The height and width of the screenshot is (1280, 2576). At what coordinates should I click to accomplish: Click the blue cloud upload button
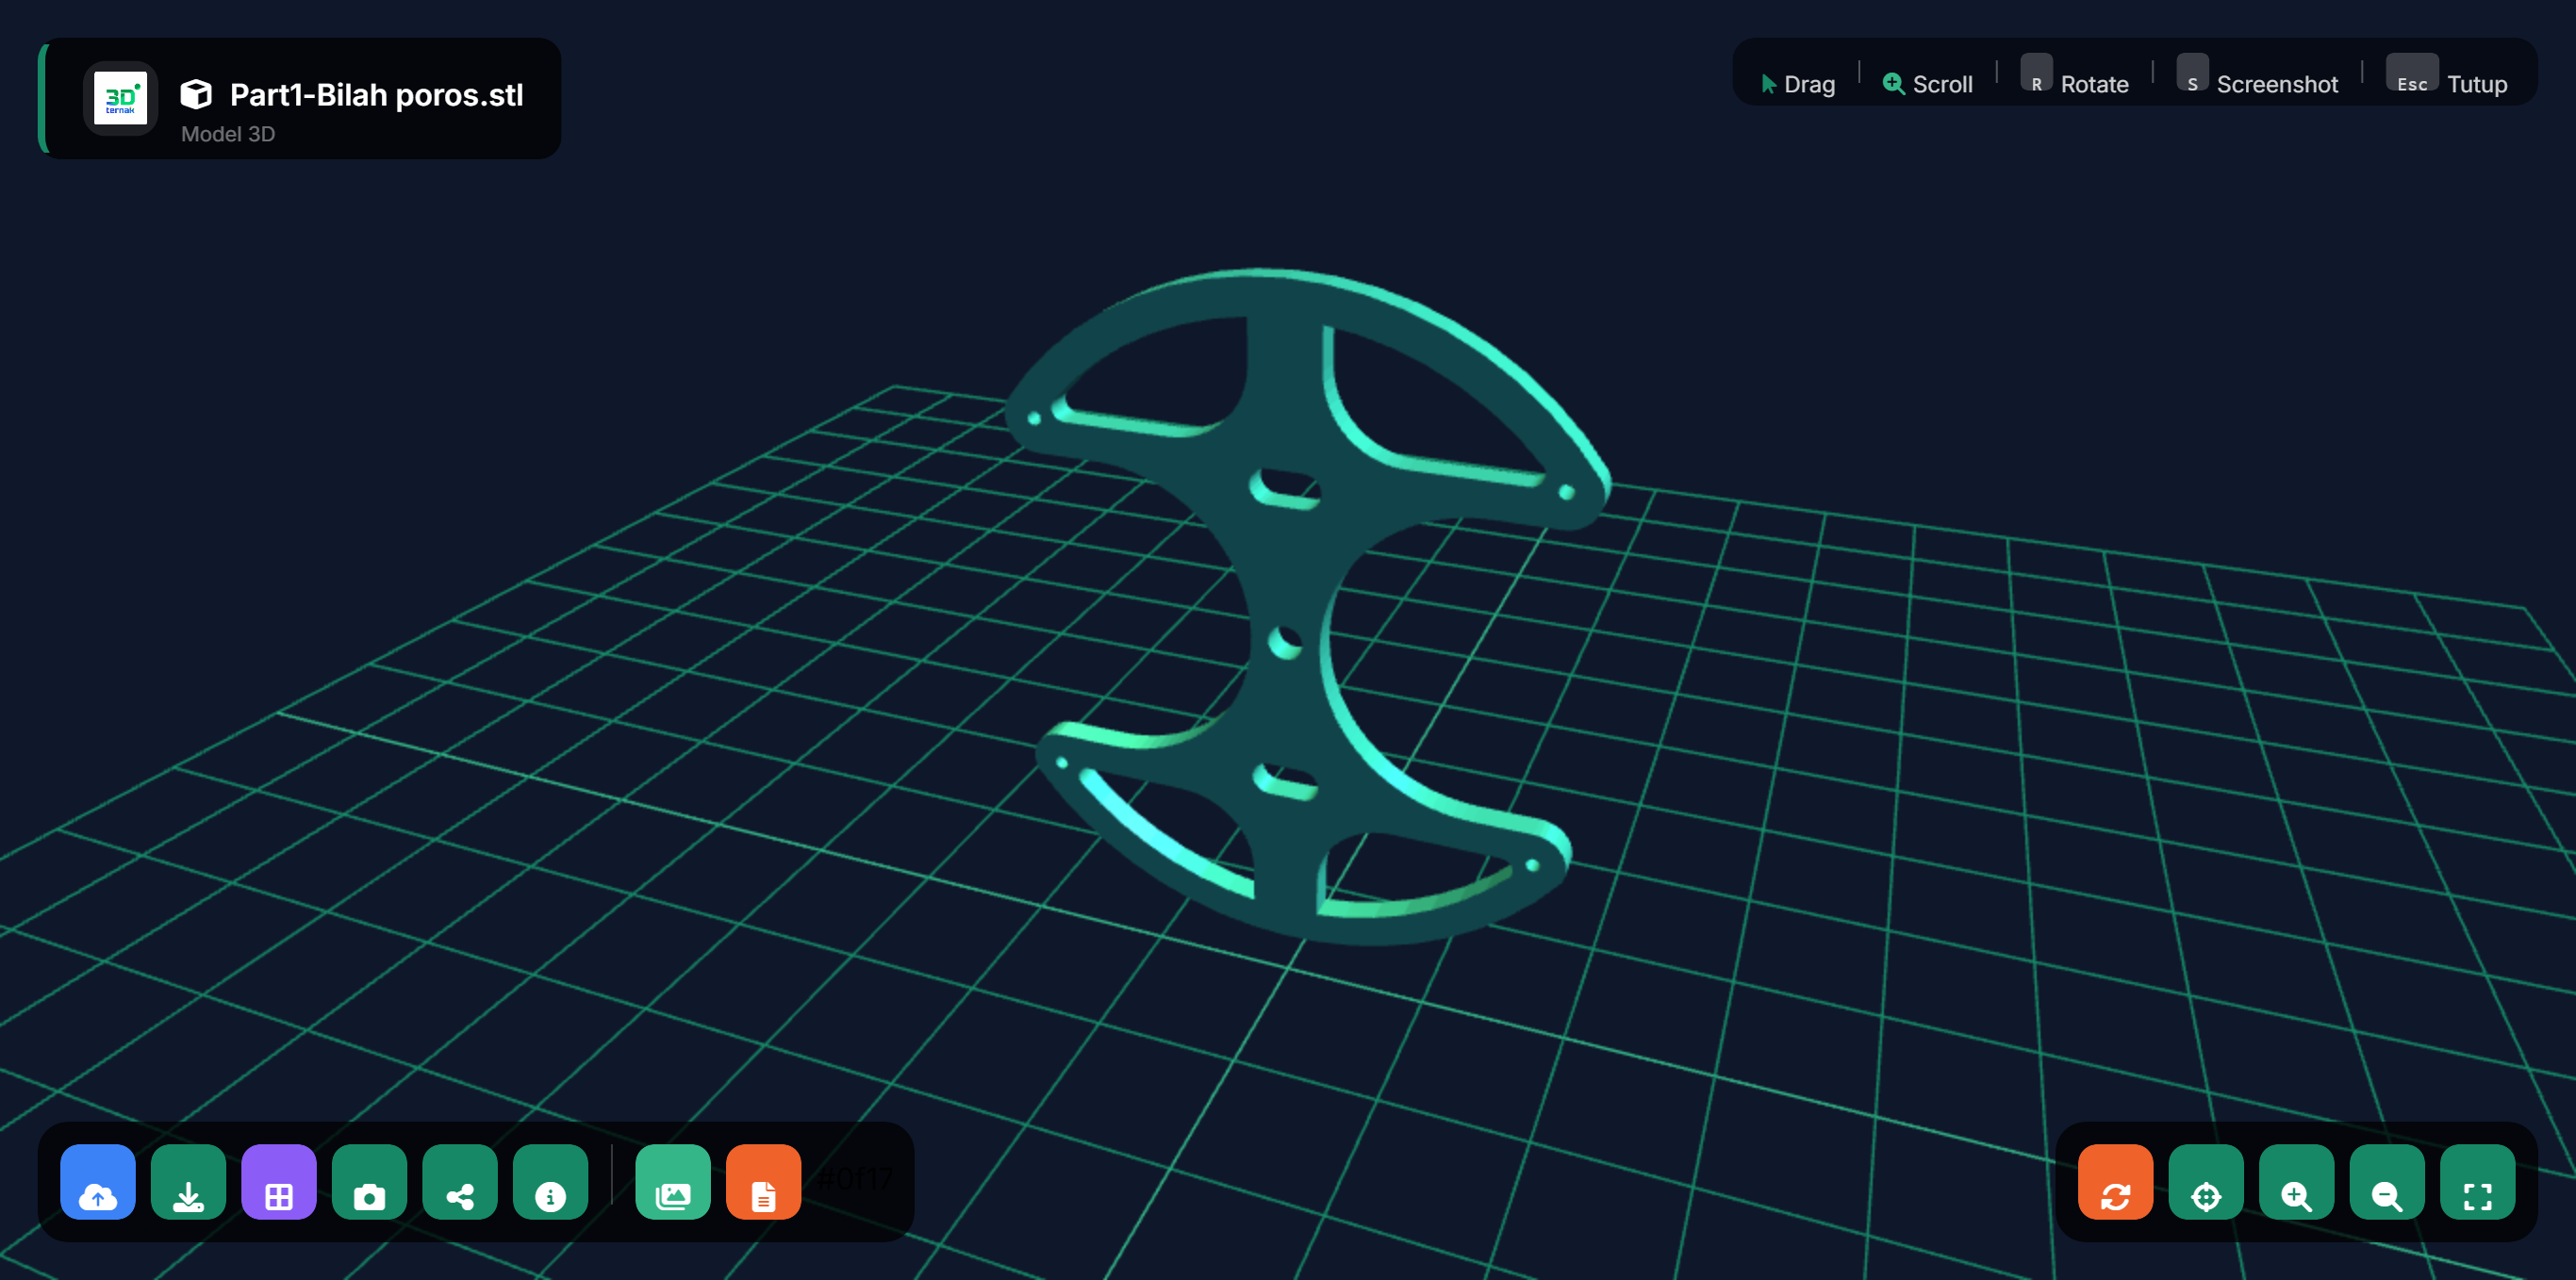pos(98,1181)
